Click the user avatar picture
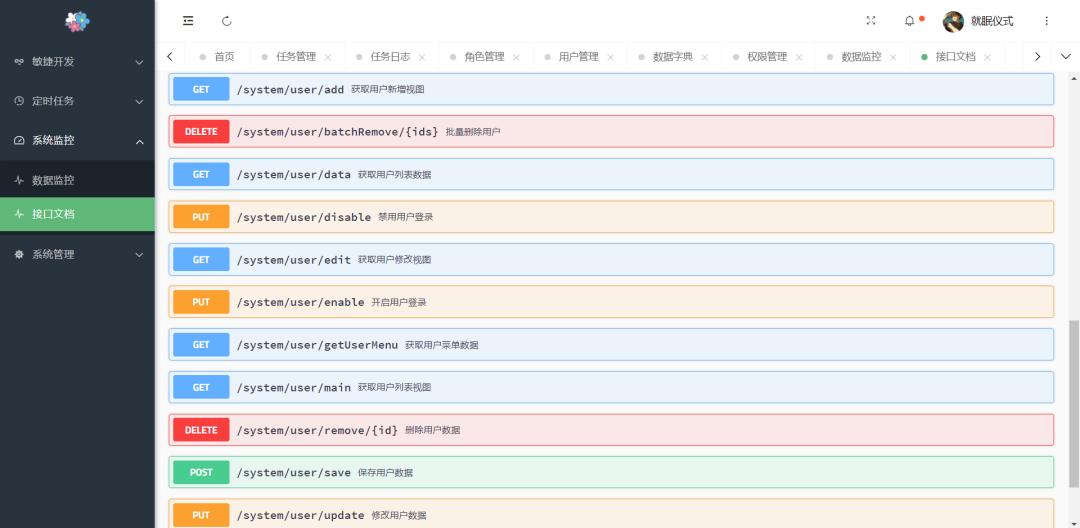This screenshot has width=1080, height=528. 953,21
